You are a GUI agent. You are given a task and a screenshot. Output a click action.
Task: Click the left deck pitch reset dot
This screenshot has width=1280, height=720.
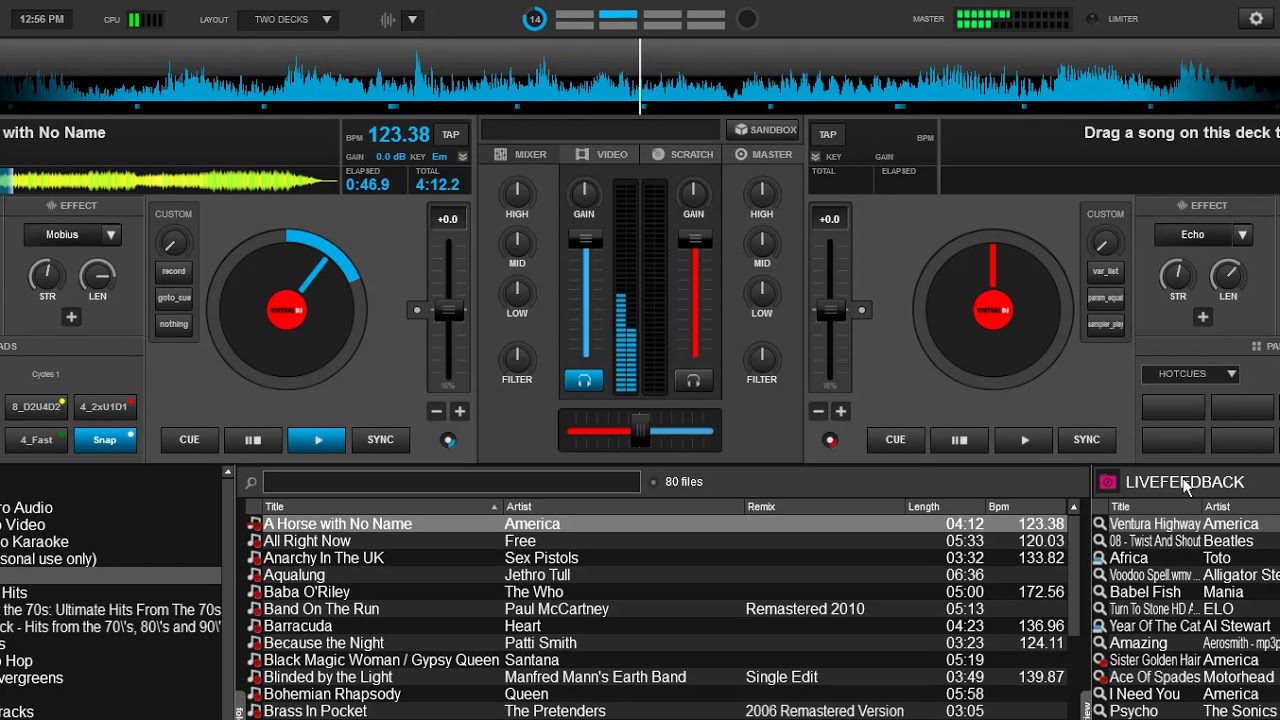coord(417,310)
